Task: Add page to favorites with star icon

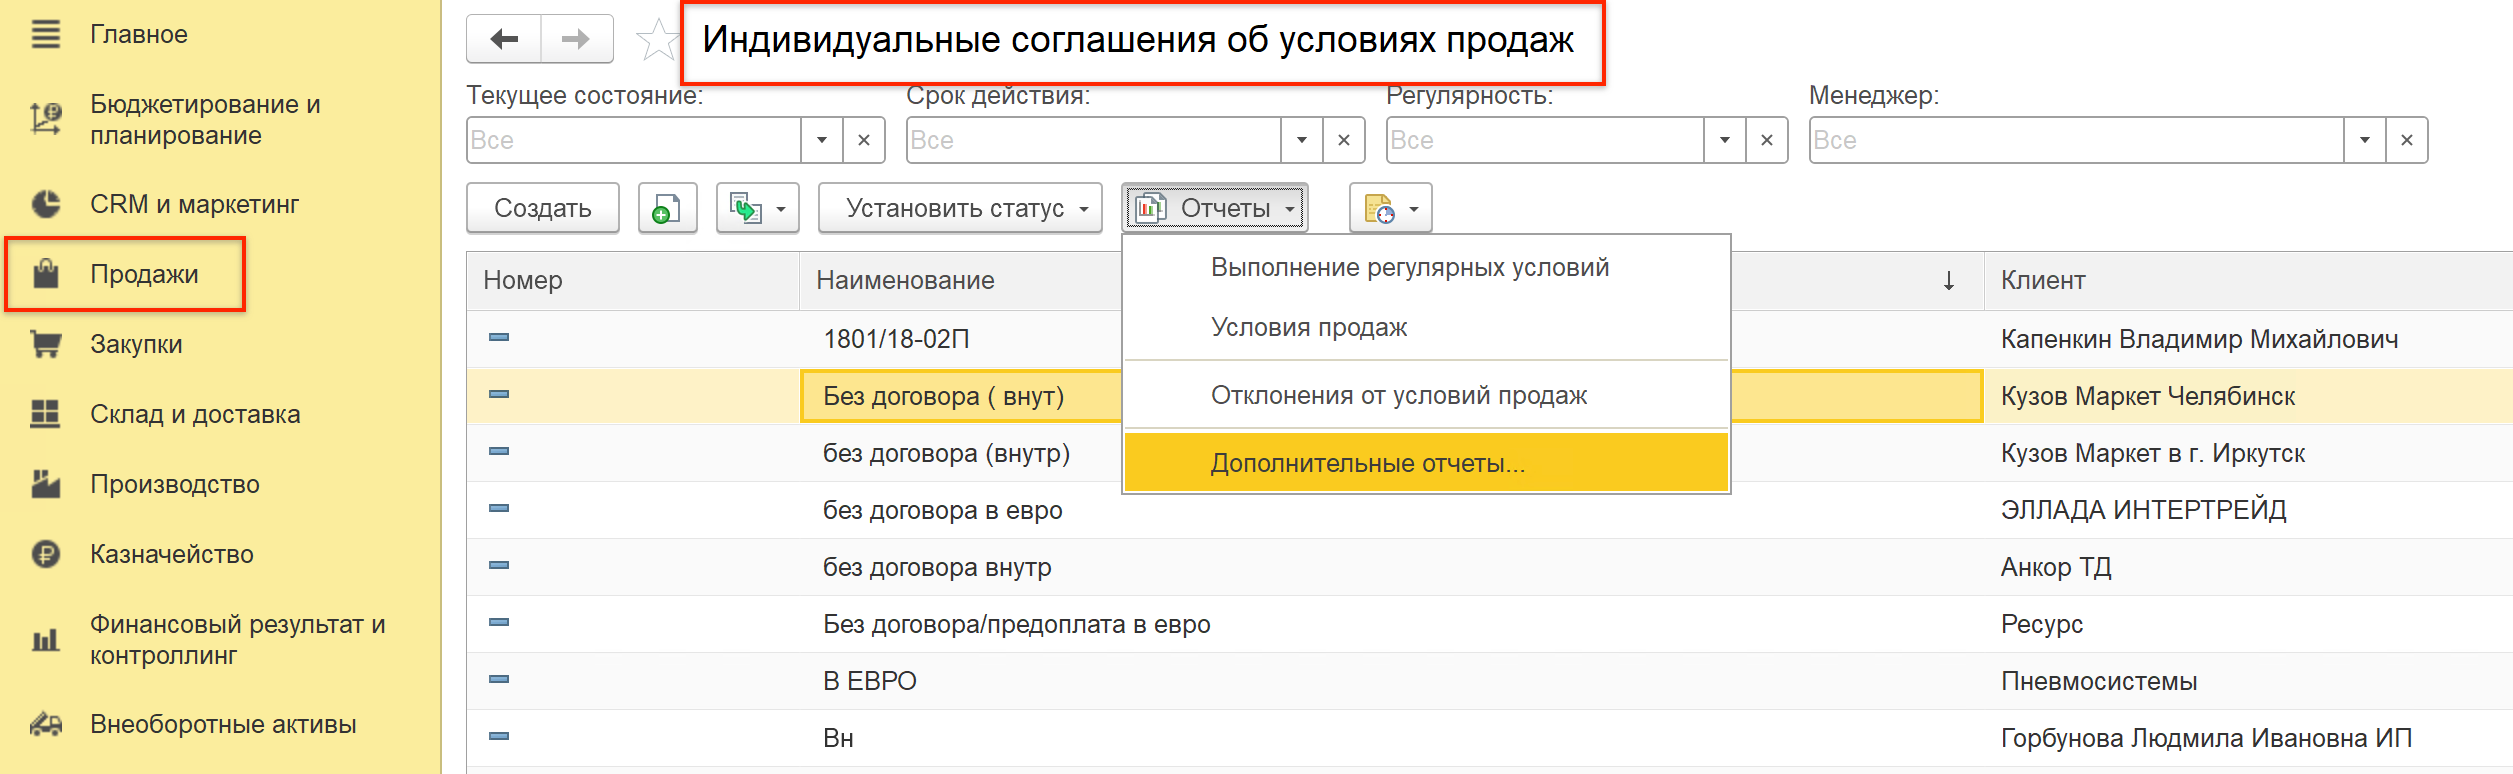Action: [657, 41]
